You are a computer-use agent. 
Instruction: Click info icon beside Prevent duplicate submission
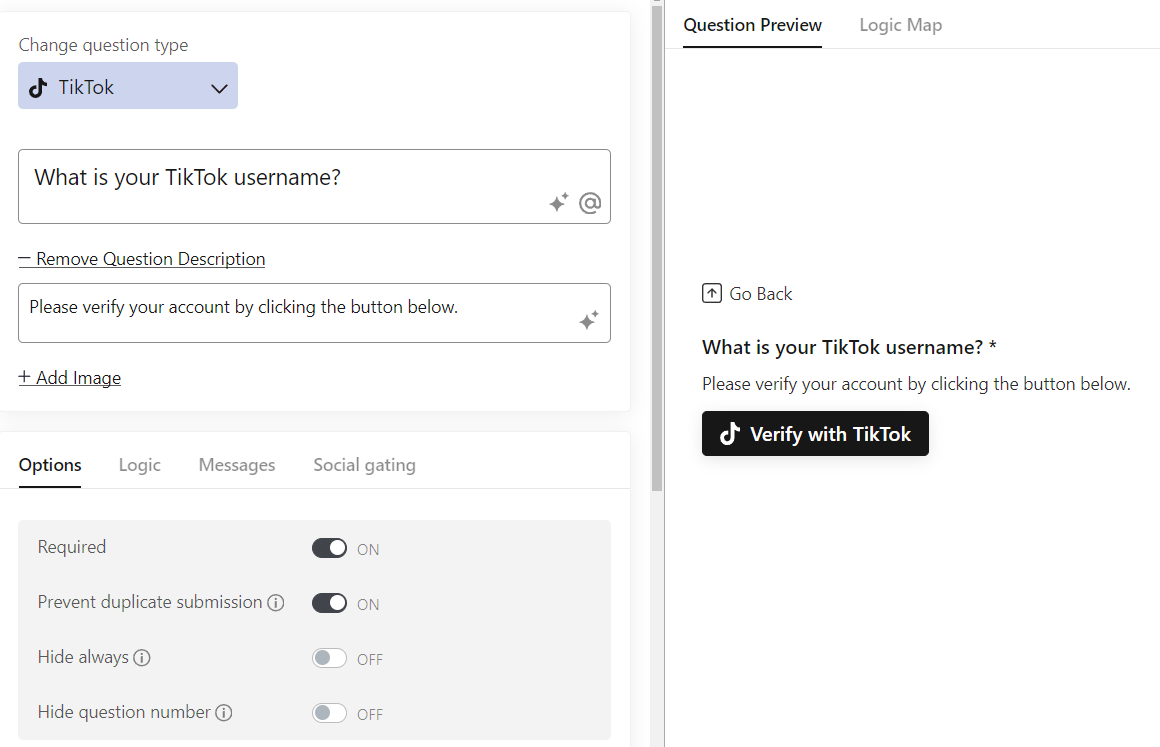pyautogui.click(x=276, y=603)
